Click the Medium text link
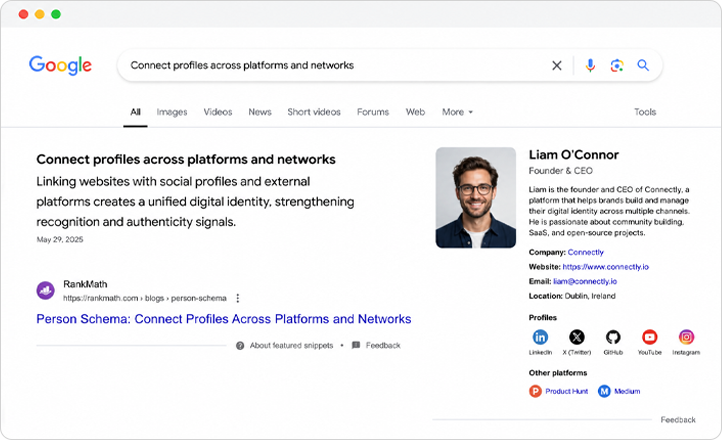Viewport: 722px width, 440px height. tap(627, 391)
